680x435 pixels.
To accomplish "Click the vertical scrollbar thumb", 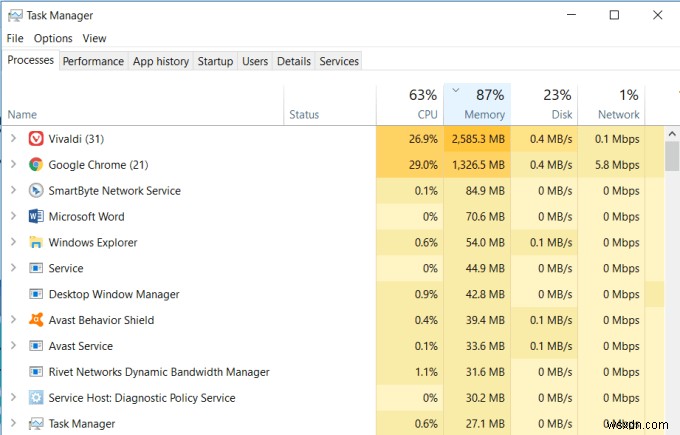I will point(672,155).
